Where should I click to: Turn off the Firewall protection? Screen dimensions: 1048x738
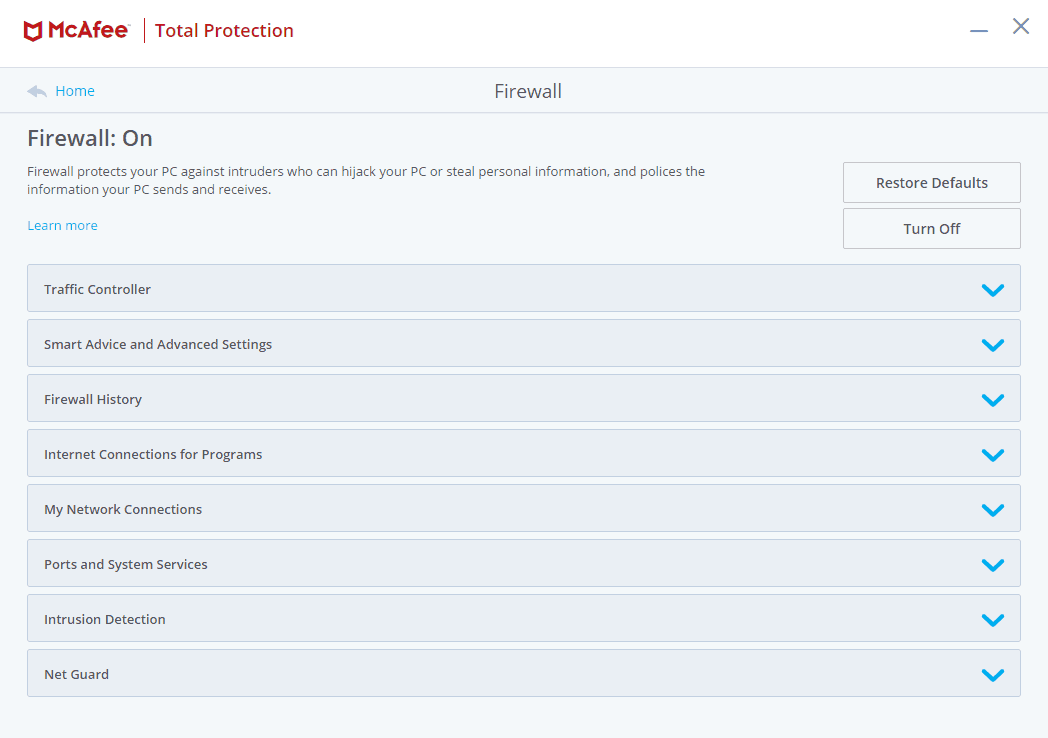pyautogui.click(x=931, y=228)
